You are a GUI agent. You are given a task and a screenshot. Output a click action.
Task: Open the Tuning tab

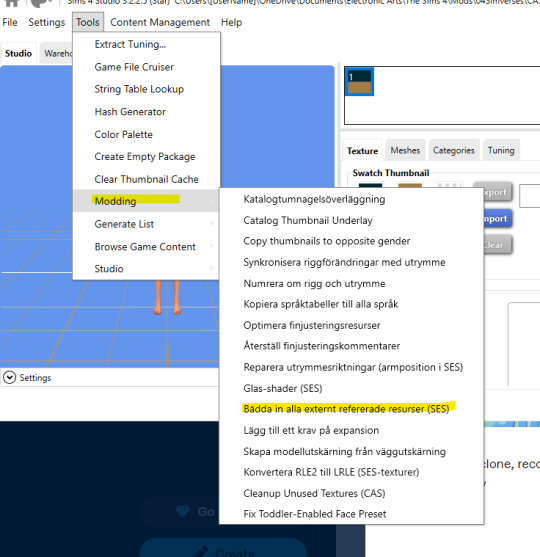(x=501, y=150)
